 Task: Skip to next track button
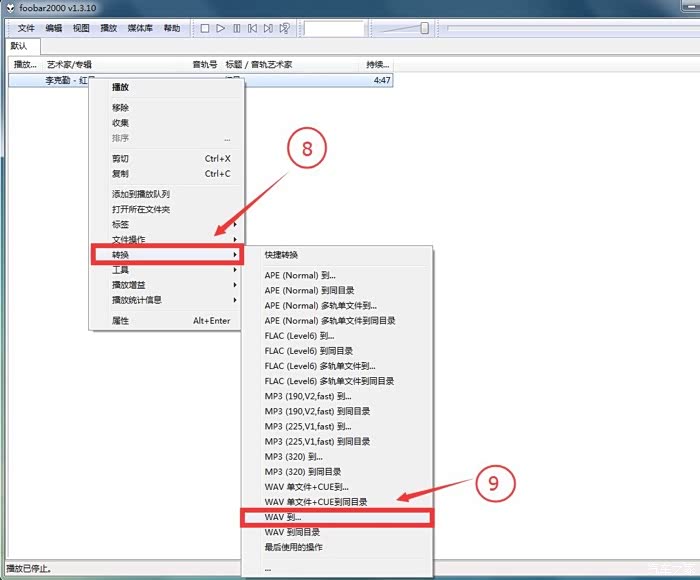[269, 28]
